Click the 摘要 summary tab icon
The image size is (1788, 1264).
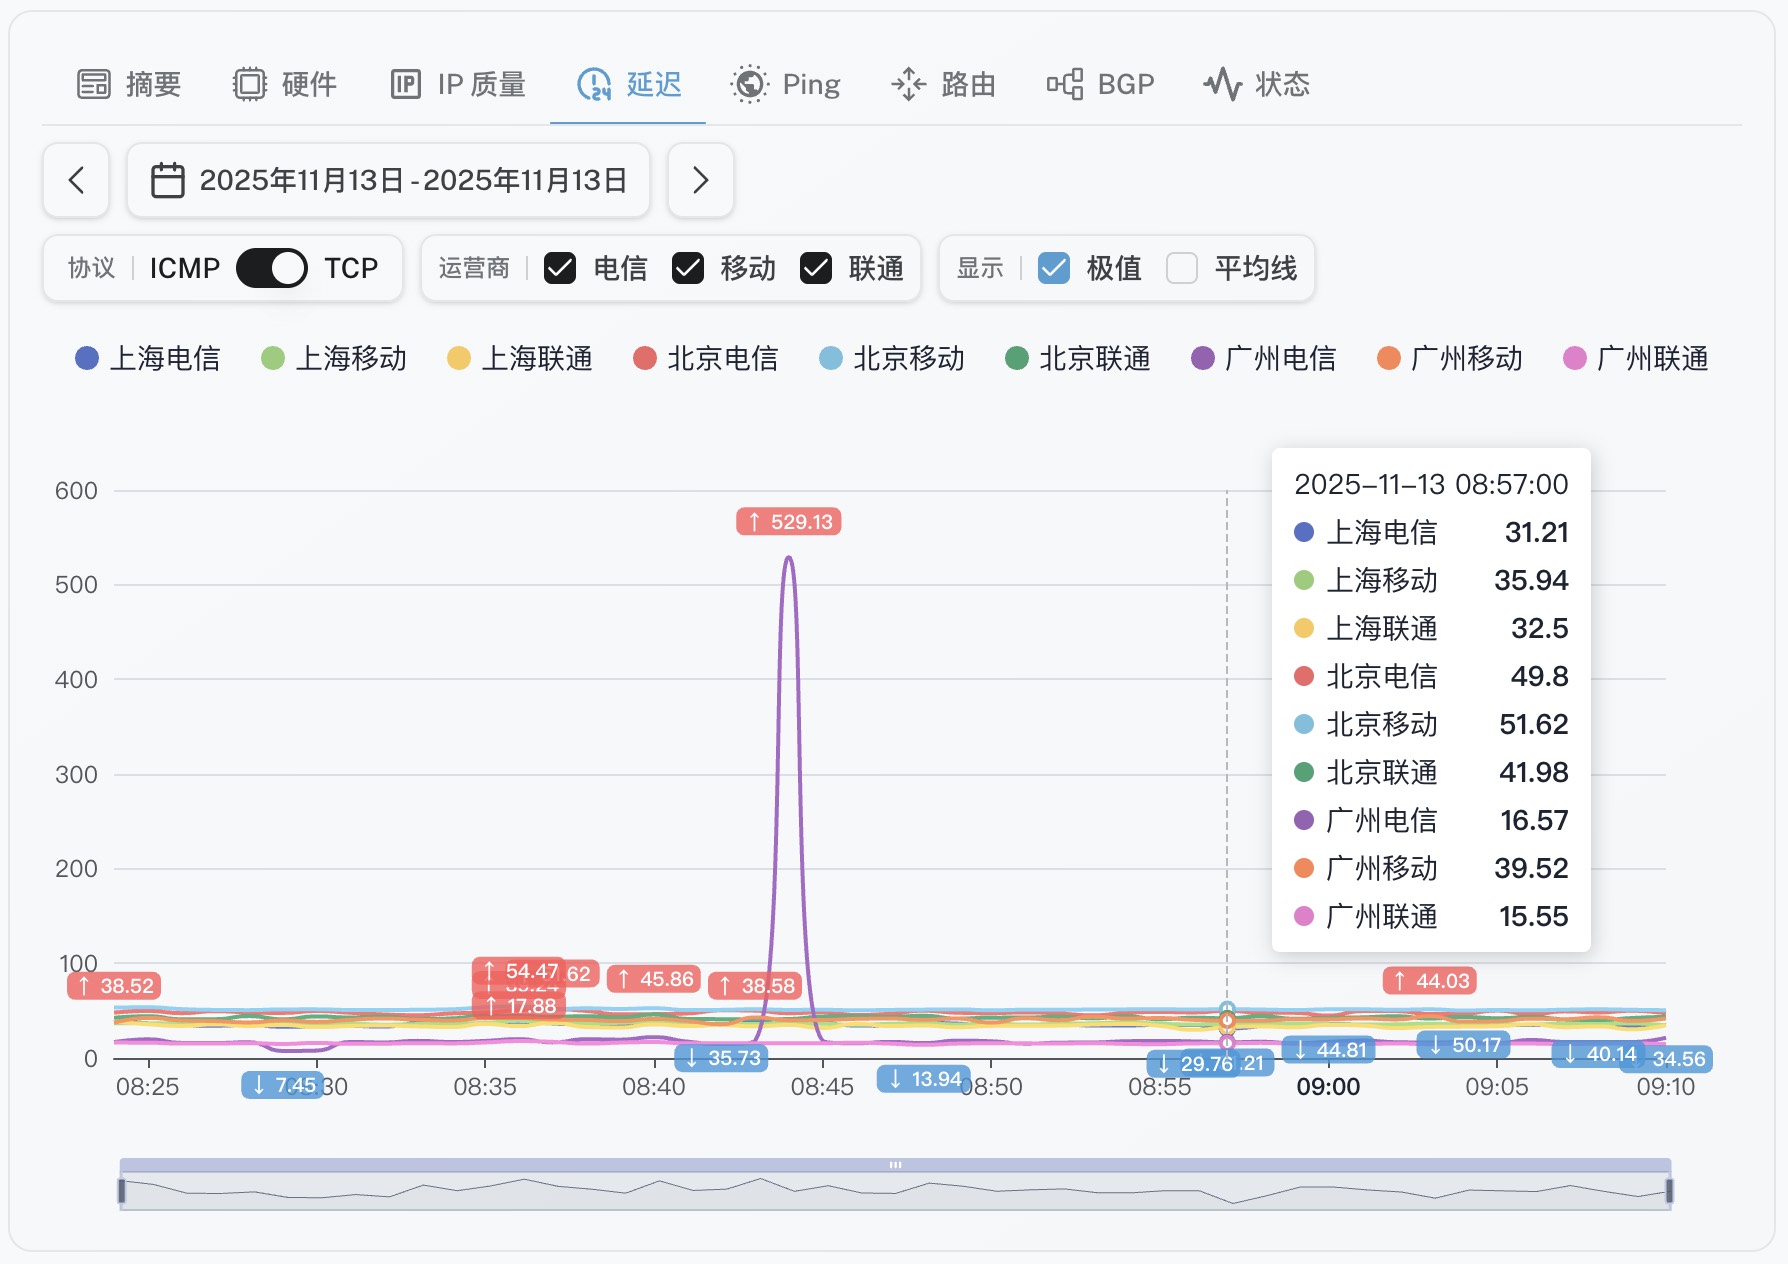click(94, 85)
